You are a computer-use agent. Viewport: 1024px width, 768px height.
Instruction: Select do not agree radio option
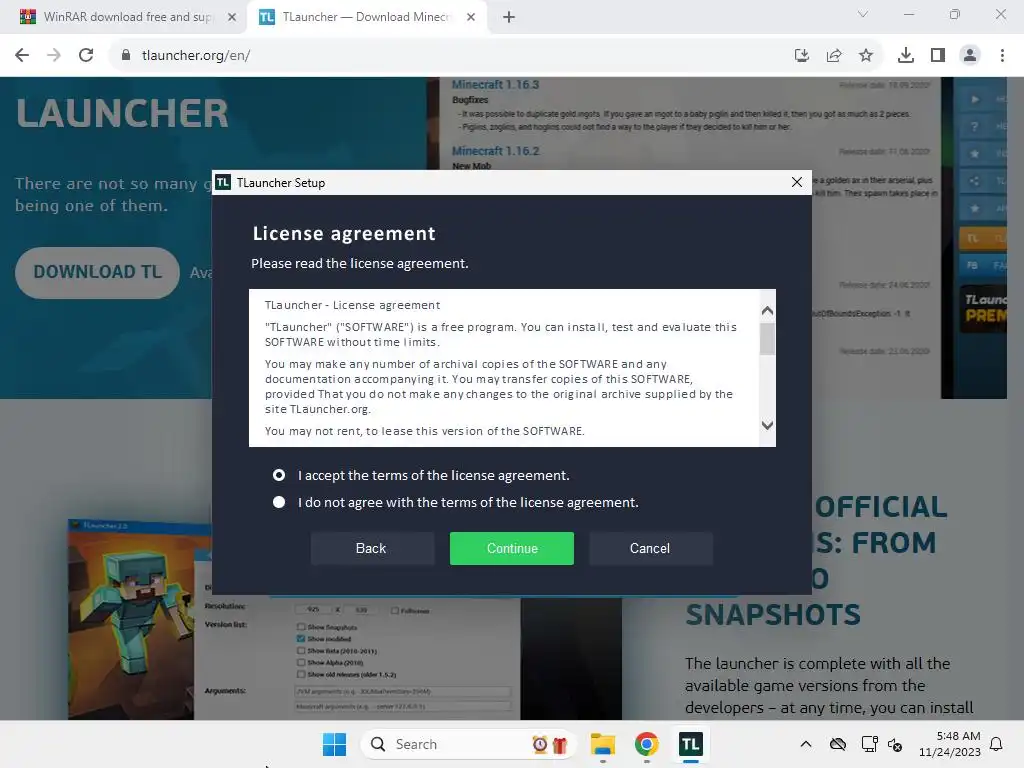click(x=279, y=502)
